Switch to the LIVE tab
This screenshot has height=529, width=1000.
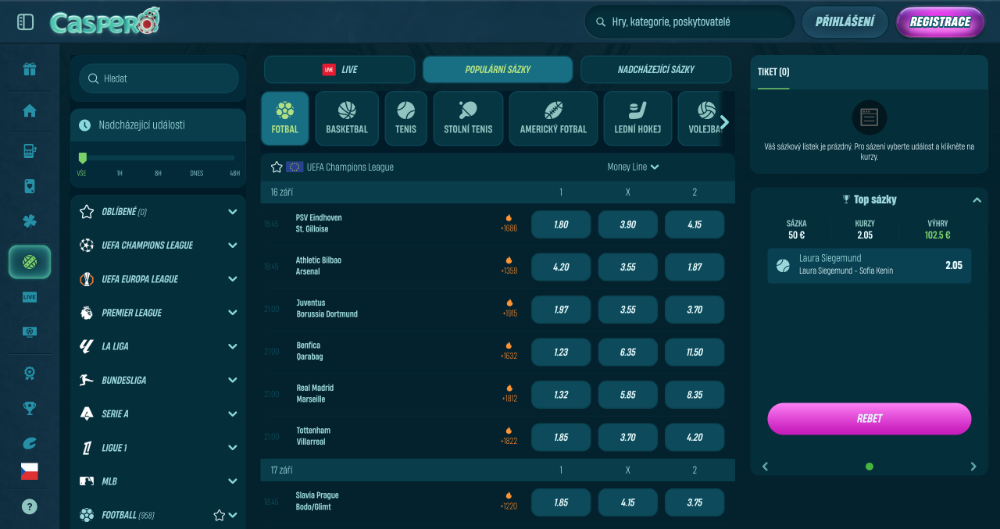click(x=339, y=69)
